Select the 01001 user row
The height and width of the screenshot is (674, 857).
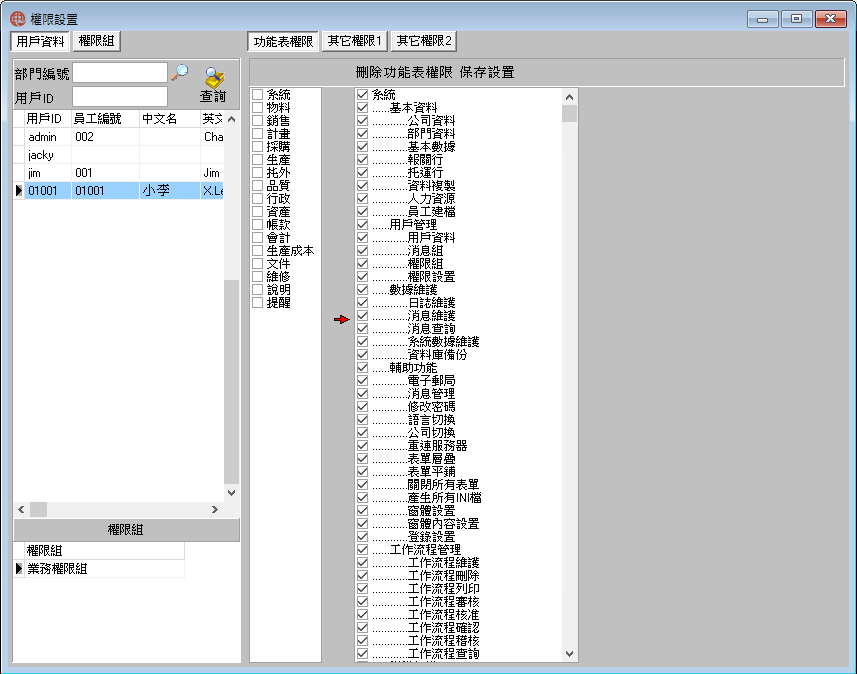pyautogui.click(x=118, y=191)
